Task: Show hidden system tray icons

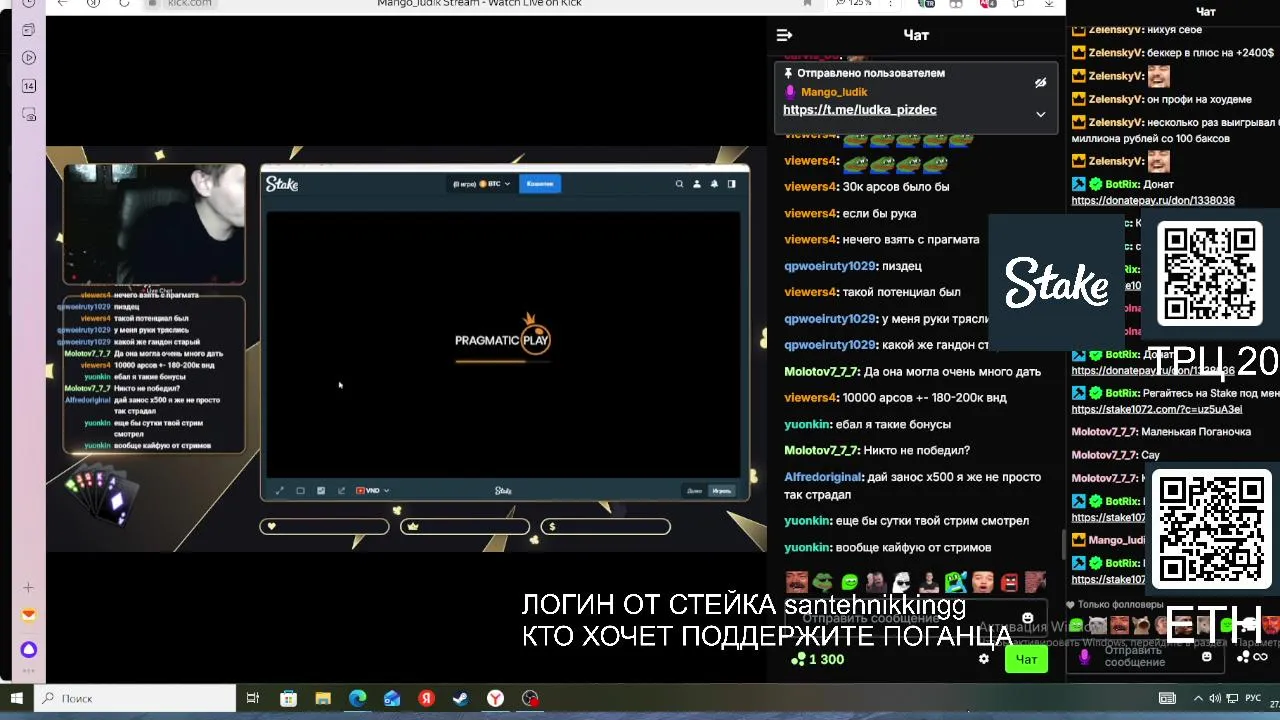Action: (1198, 698)
